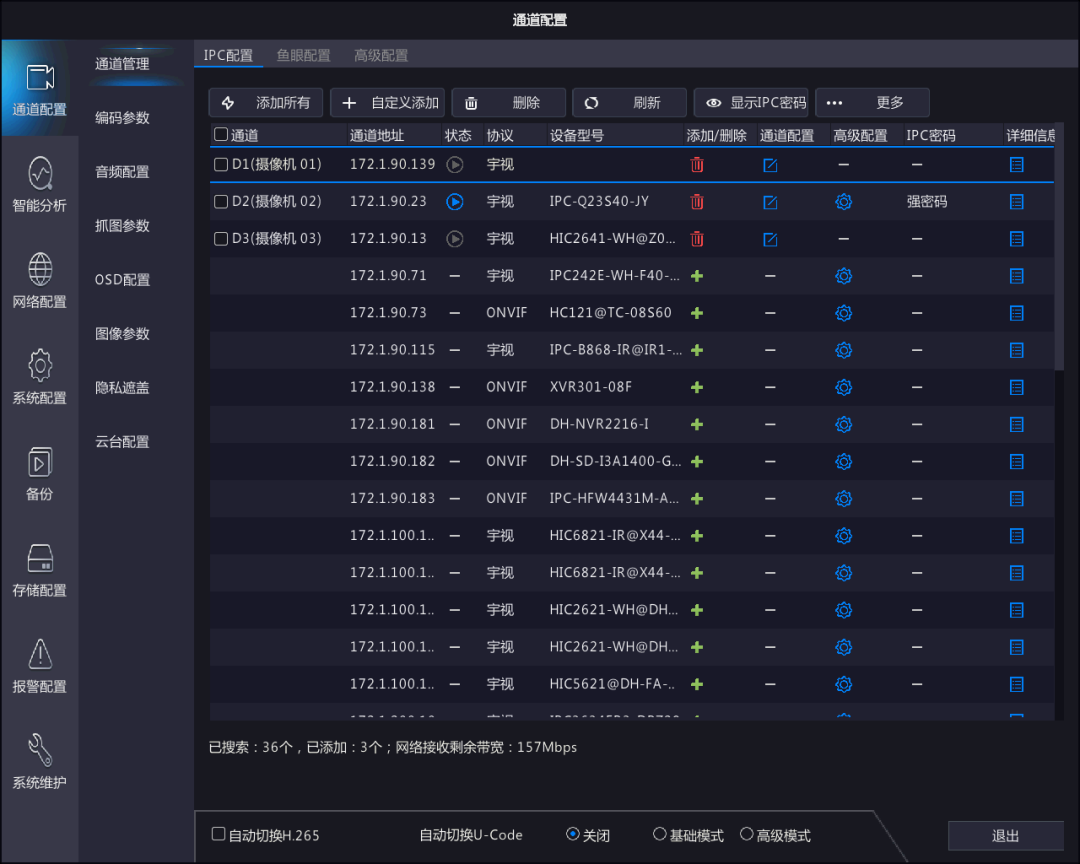1080x864 pixels.
Task: Click the 自定义添加 button
Action: click(388, 103)
